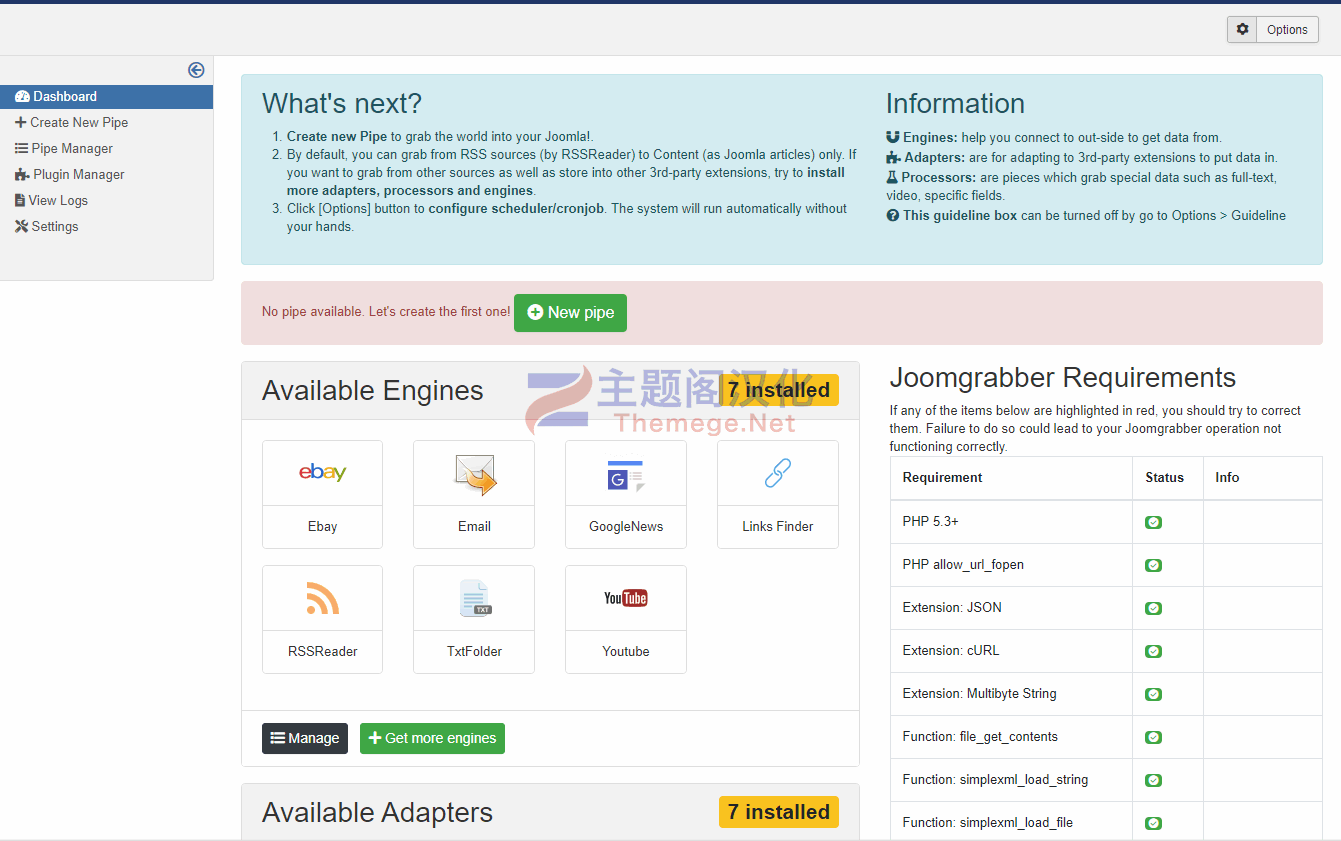Open the Links Finder engine icon

(778, 473)
